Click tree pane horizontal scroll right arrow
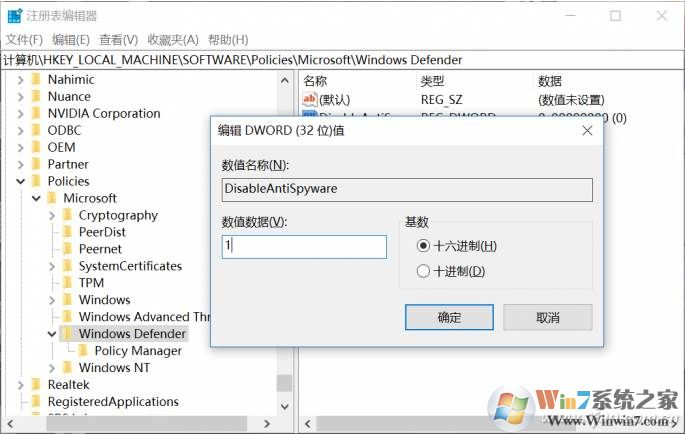Image resolution: width=685 pixels, height=435 pixels. pyautogui.click(x=267, y=424)
